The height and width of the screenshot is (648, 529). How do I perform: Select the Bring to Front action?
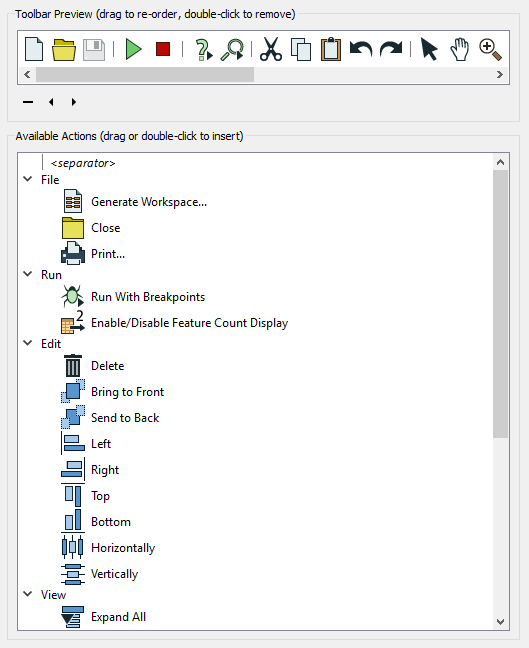127,391
